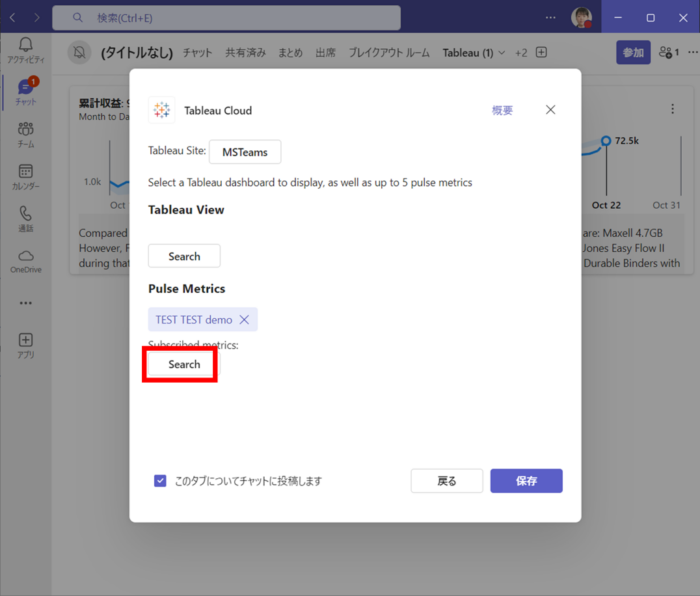Close the Tableau Cloud dialog
The width and height of the screenshot is (700, 596).
pyautogui.click(x=550, y=110)
